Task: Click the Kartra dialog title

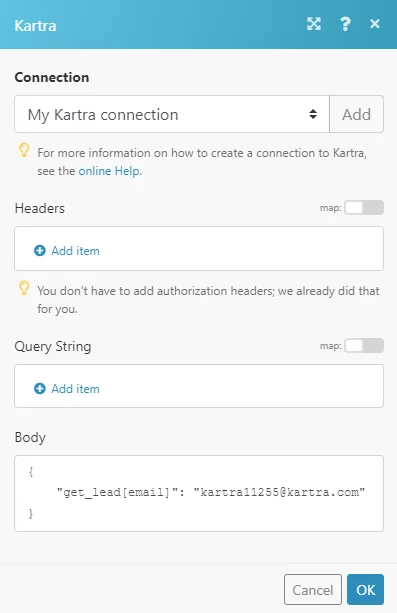Action: [35, 26]
